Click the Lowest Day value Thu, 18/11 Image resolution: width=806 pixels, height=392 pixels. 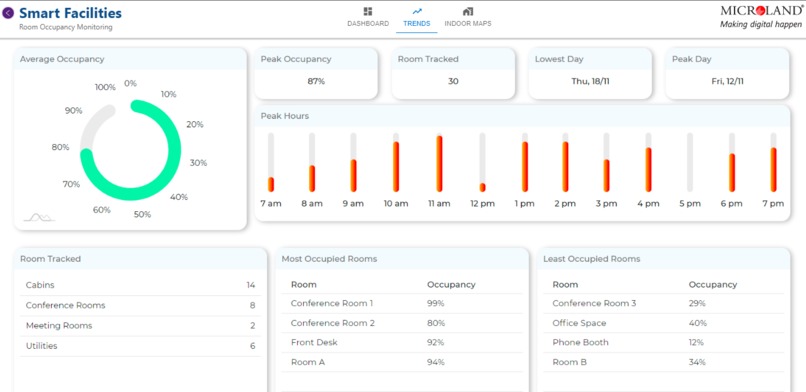(590, 81)
